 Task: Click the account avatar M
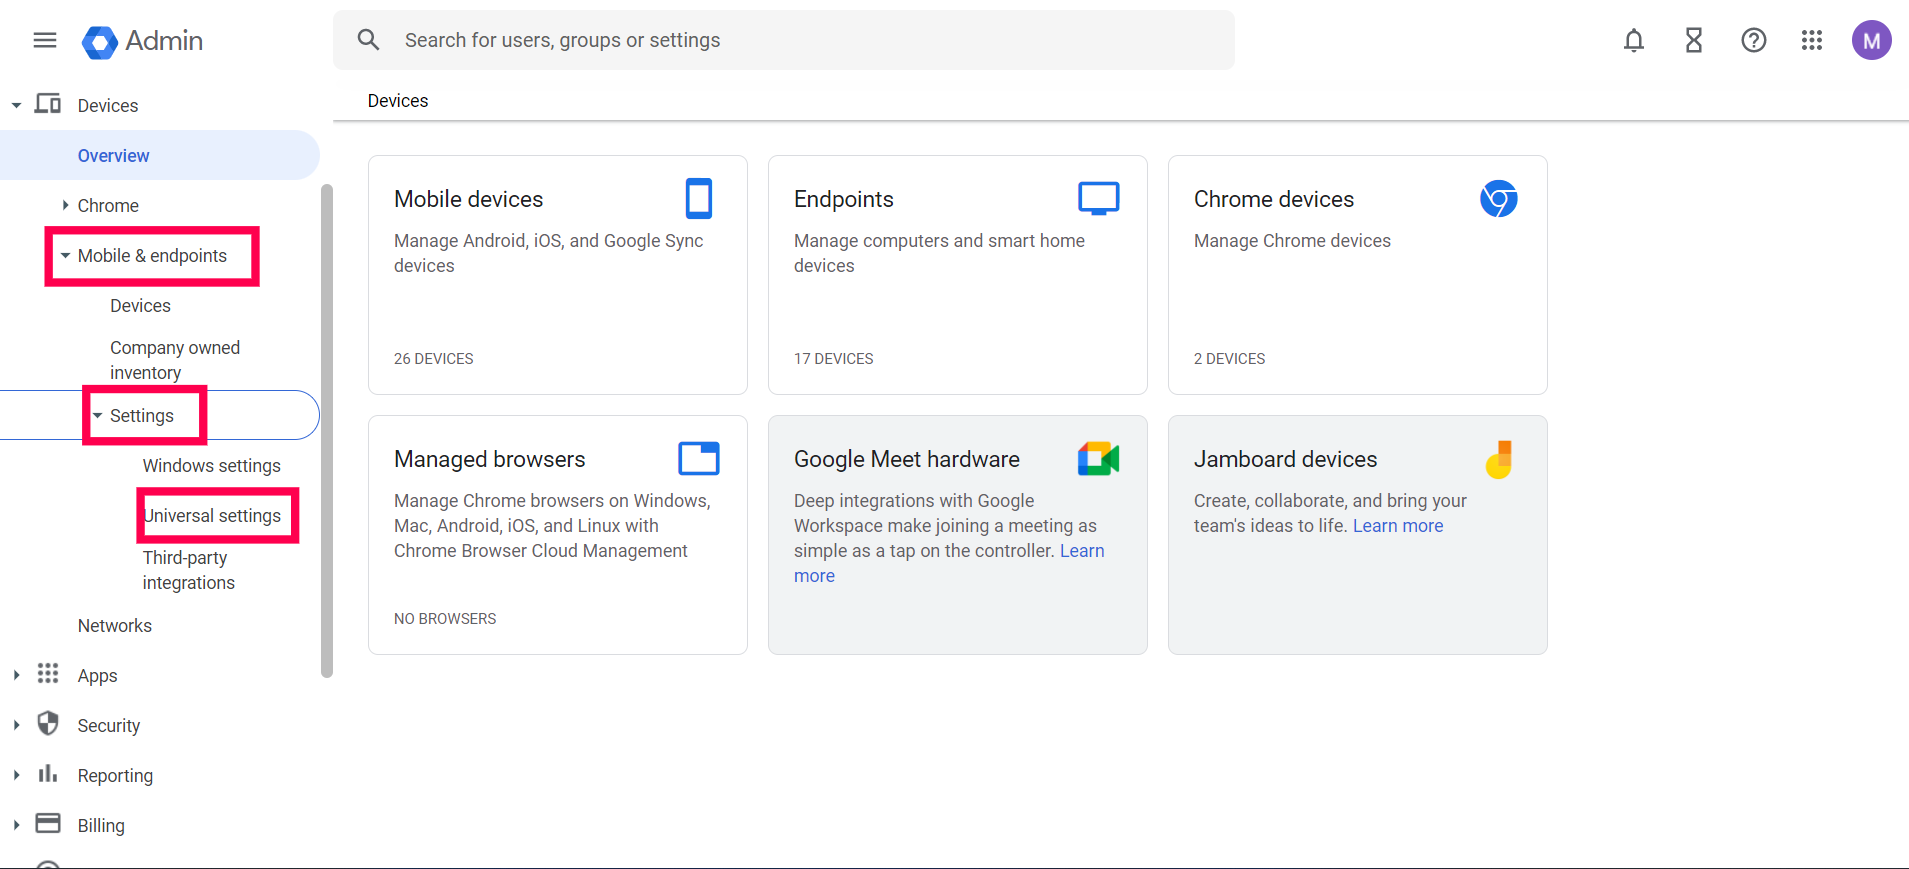pos(1871,40)
